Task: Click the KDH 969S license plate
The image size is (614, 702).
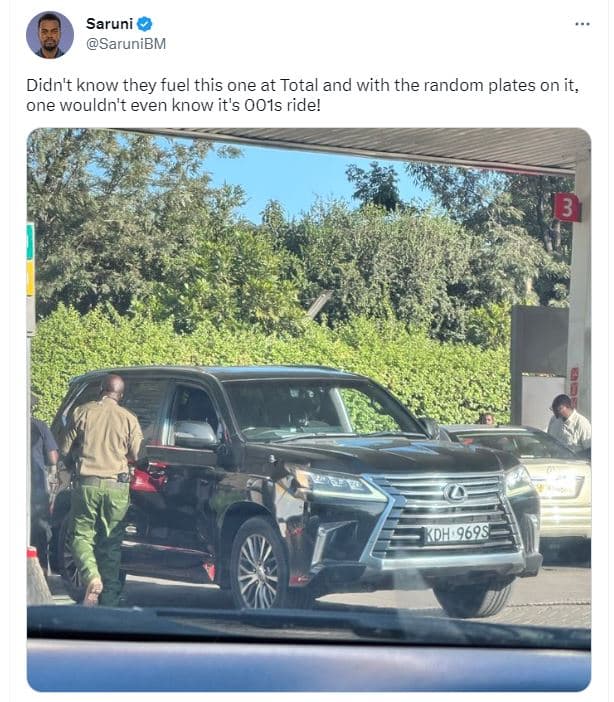Action: click(x=457, y=534)
